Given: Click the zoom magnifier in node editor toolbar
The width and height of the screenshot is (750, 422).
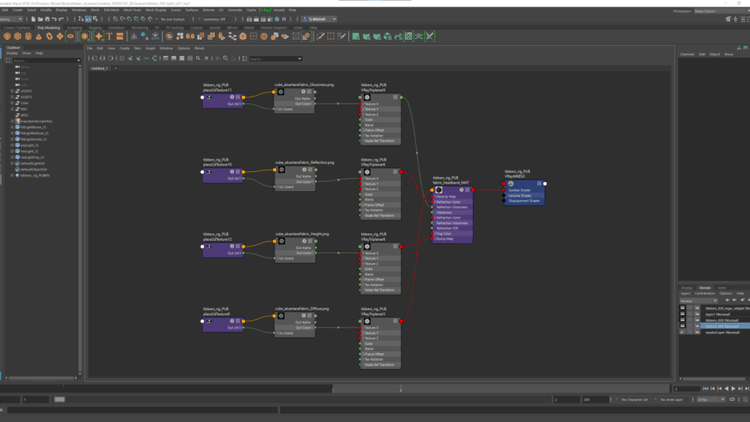Looking at the screenshot, I should [198, 58].
